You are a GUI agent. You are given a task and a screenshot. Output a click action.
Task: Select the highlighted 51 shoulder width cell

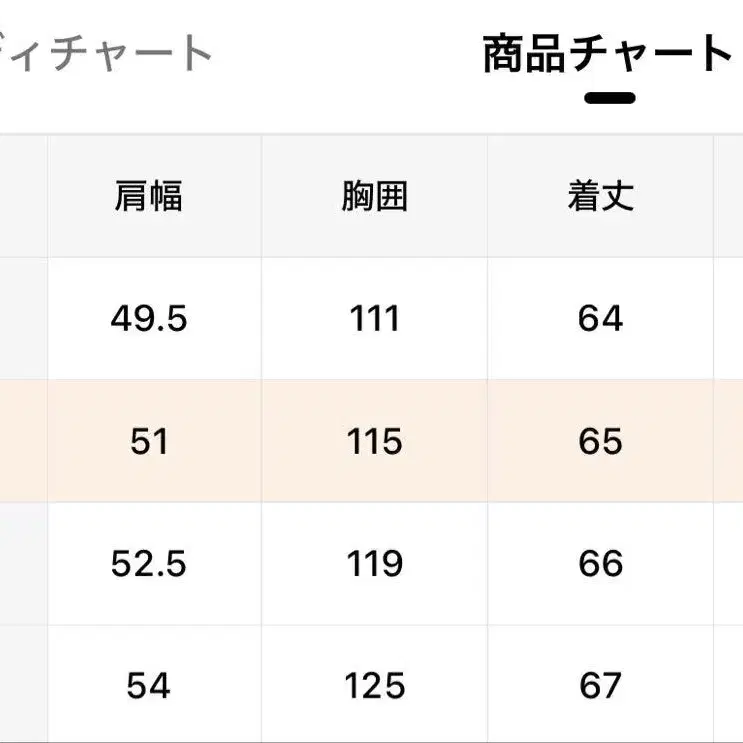pos(149,441)
